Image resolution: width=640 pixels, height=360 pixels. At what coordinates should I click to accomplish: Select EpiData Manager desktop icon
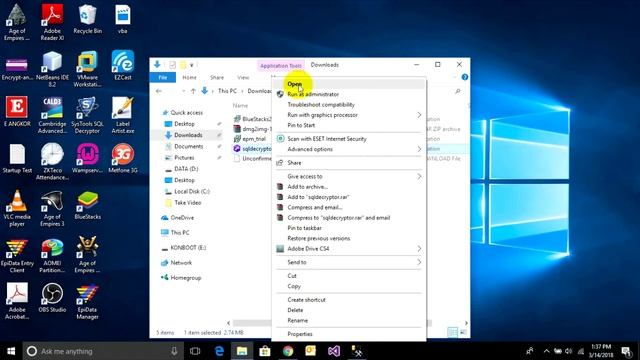click(87, 302)
